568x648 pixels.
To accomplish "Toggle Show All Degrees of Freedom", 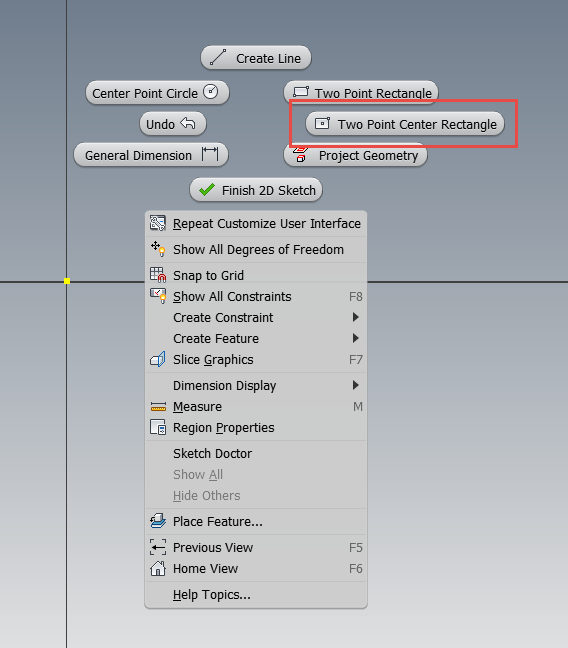I will pyautogui.click(x=256, y=249).
